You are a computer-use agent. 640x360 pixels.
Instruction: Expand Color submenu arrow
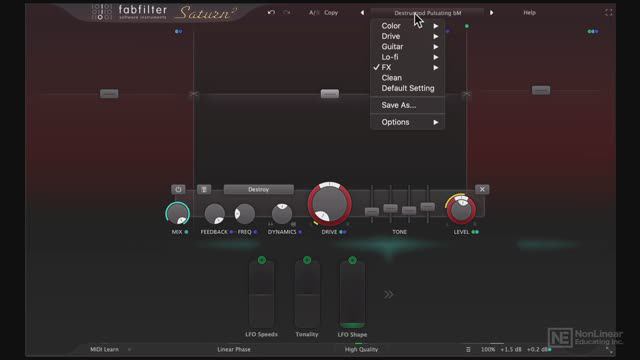pyautogui.click(x=436, y=26)
